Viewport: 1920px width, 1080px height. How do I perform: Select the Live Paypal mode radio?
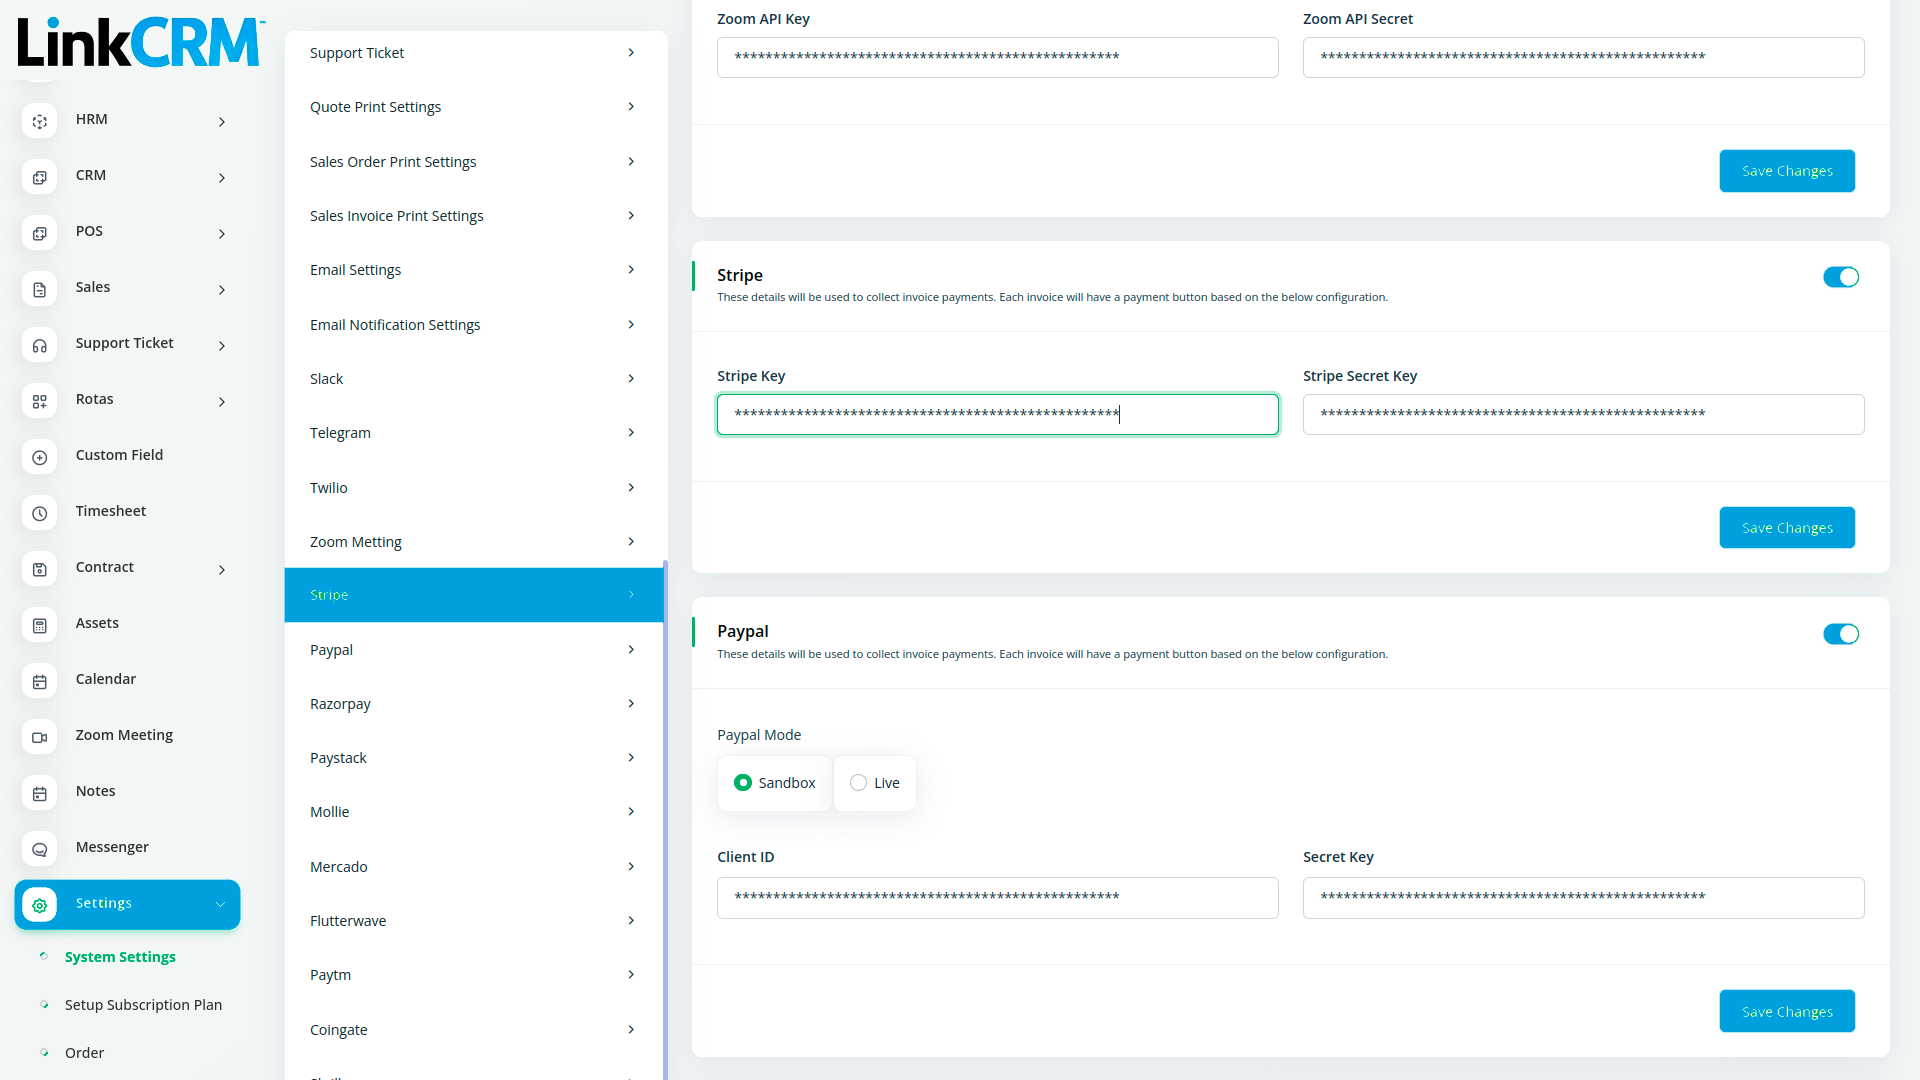[858, 783]
